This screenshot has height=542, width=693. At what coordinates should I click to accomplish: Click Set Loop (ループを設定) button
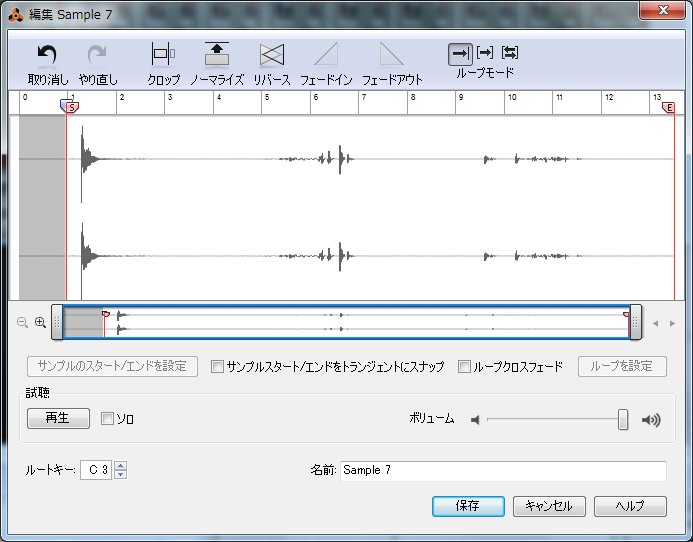622,366
